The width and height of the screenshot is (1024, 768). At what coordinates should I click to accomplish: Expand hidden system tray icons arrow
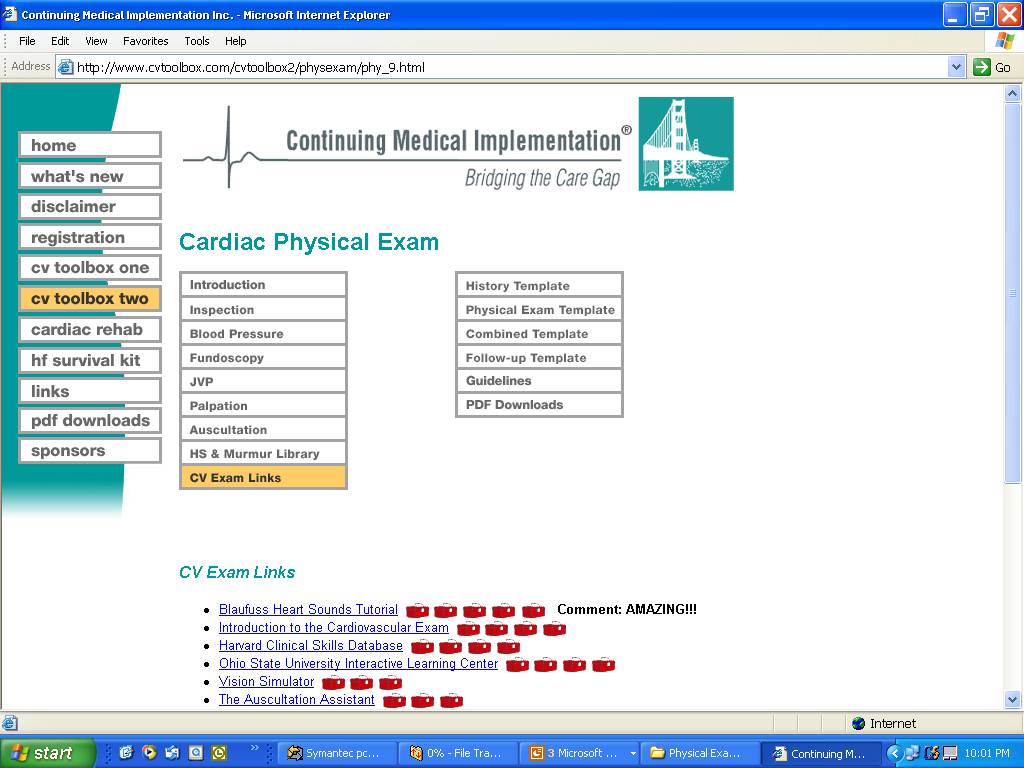coord(895,753)
